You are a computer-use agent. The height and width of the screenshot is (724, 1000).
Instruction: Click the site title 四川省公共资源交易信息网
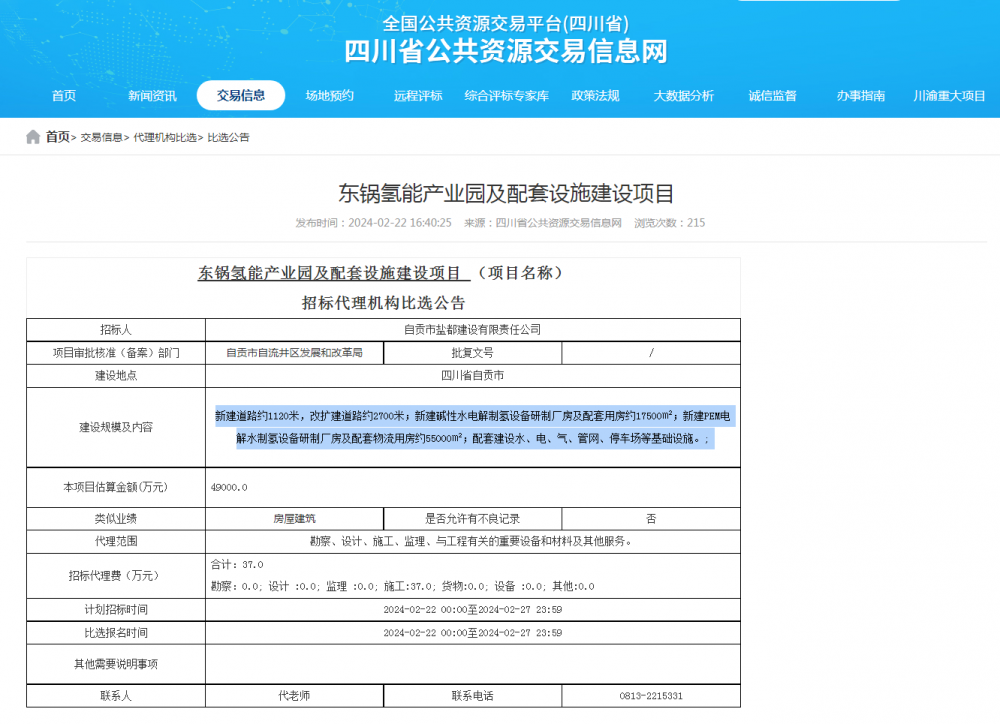pos(506,51)
